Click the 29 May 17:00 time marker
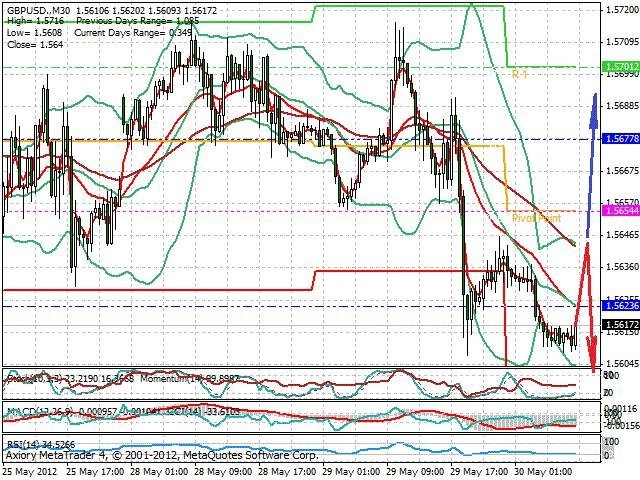This screenshot has width=640, height=480. (x=479, y=471)
